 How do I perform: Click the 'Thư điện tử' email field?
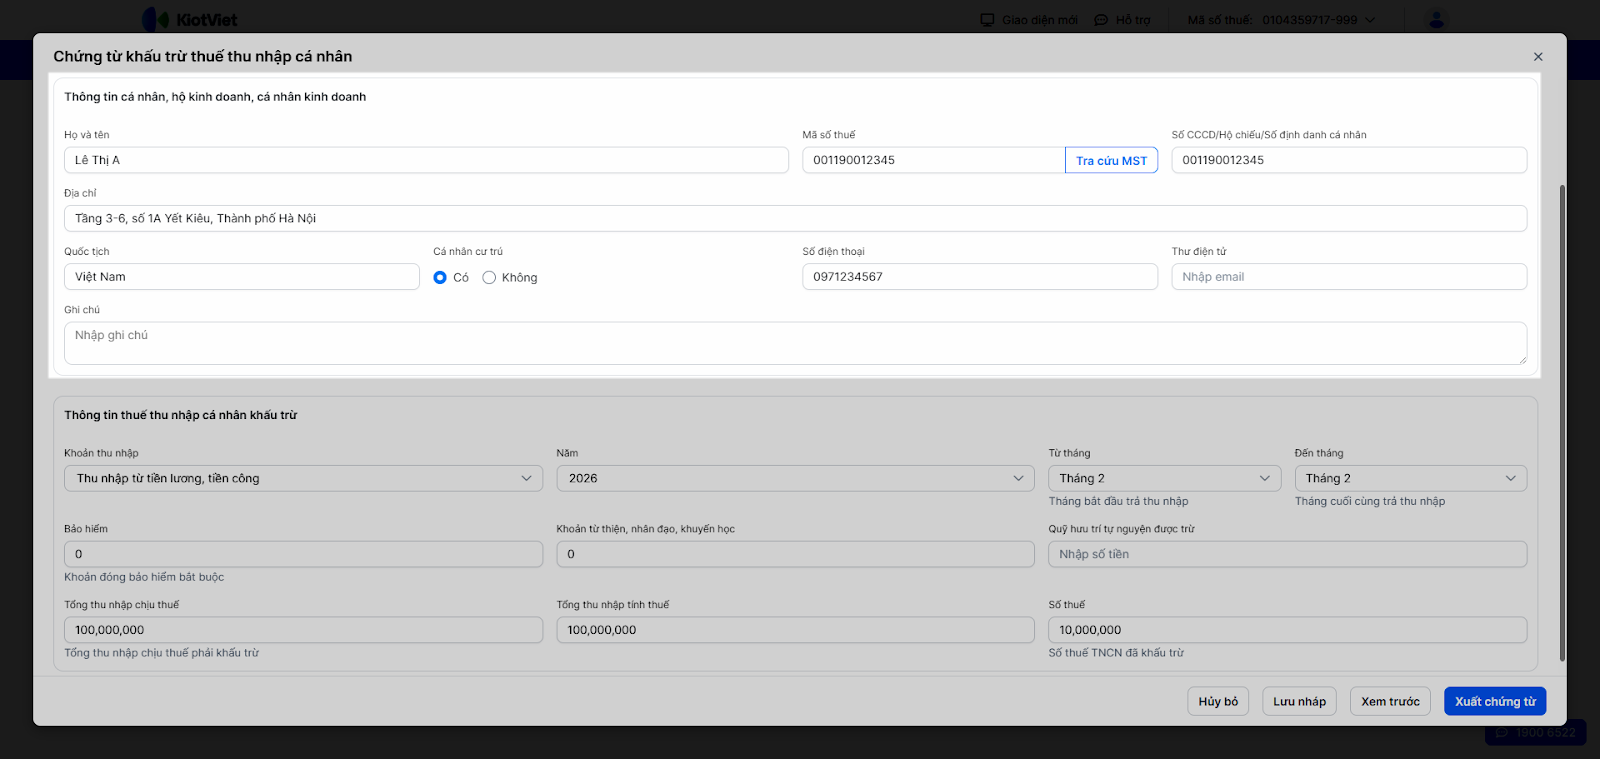coord(1348,277)
